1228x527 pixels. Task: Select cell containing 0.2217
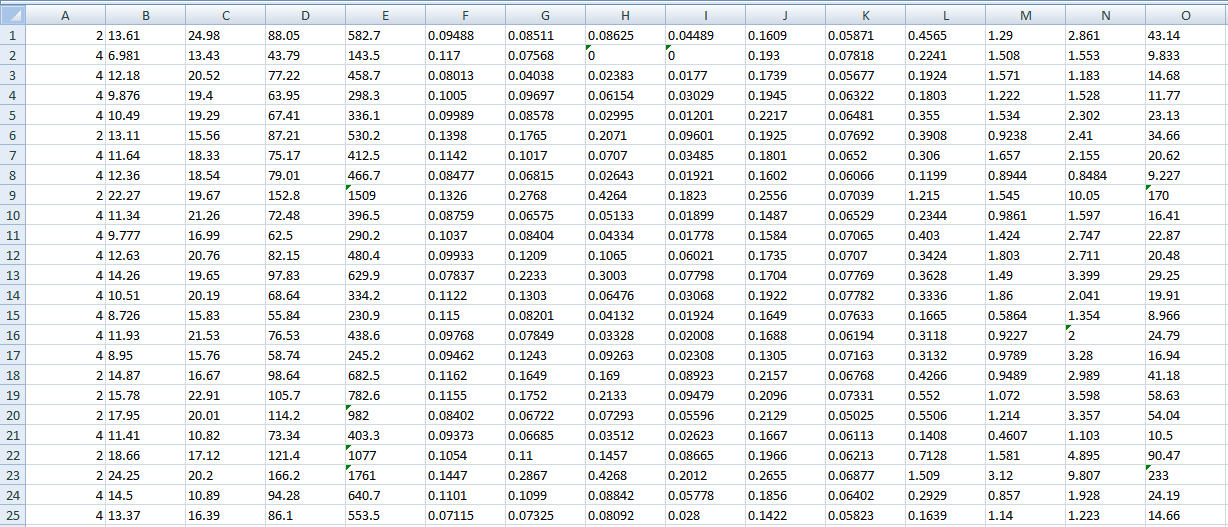(785, 115)
